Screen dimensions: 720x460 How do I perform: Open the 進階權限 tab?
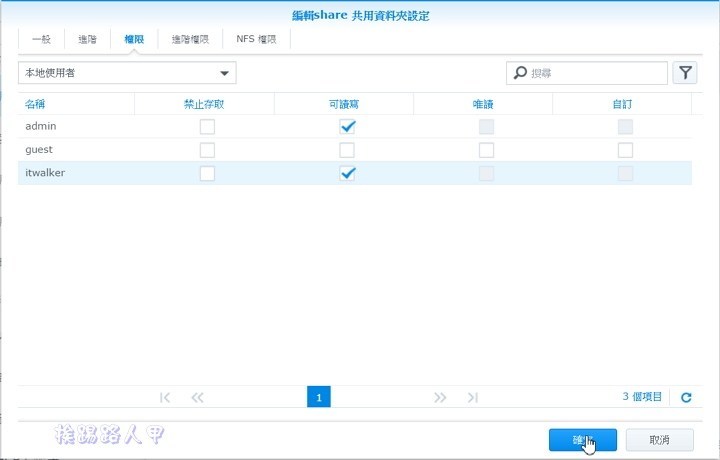(190, 39)
